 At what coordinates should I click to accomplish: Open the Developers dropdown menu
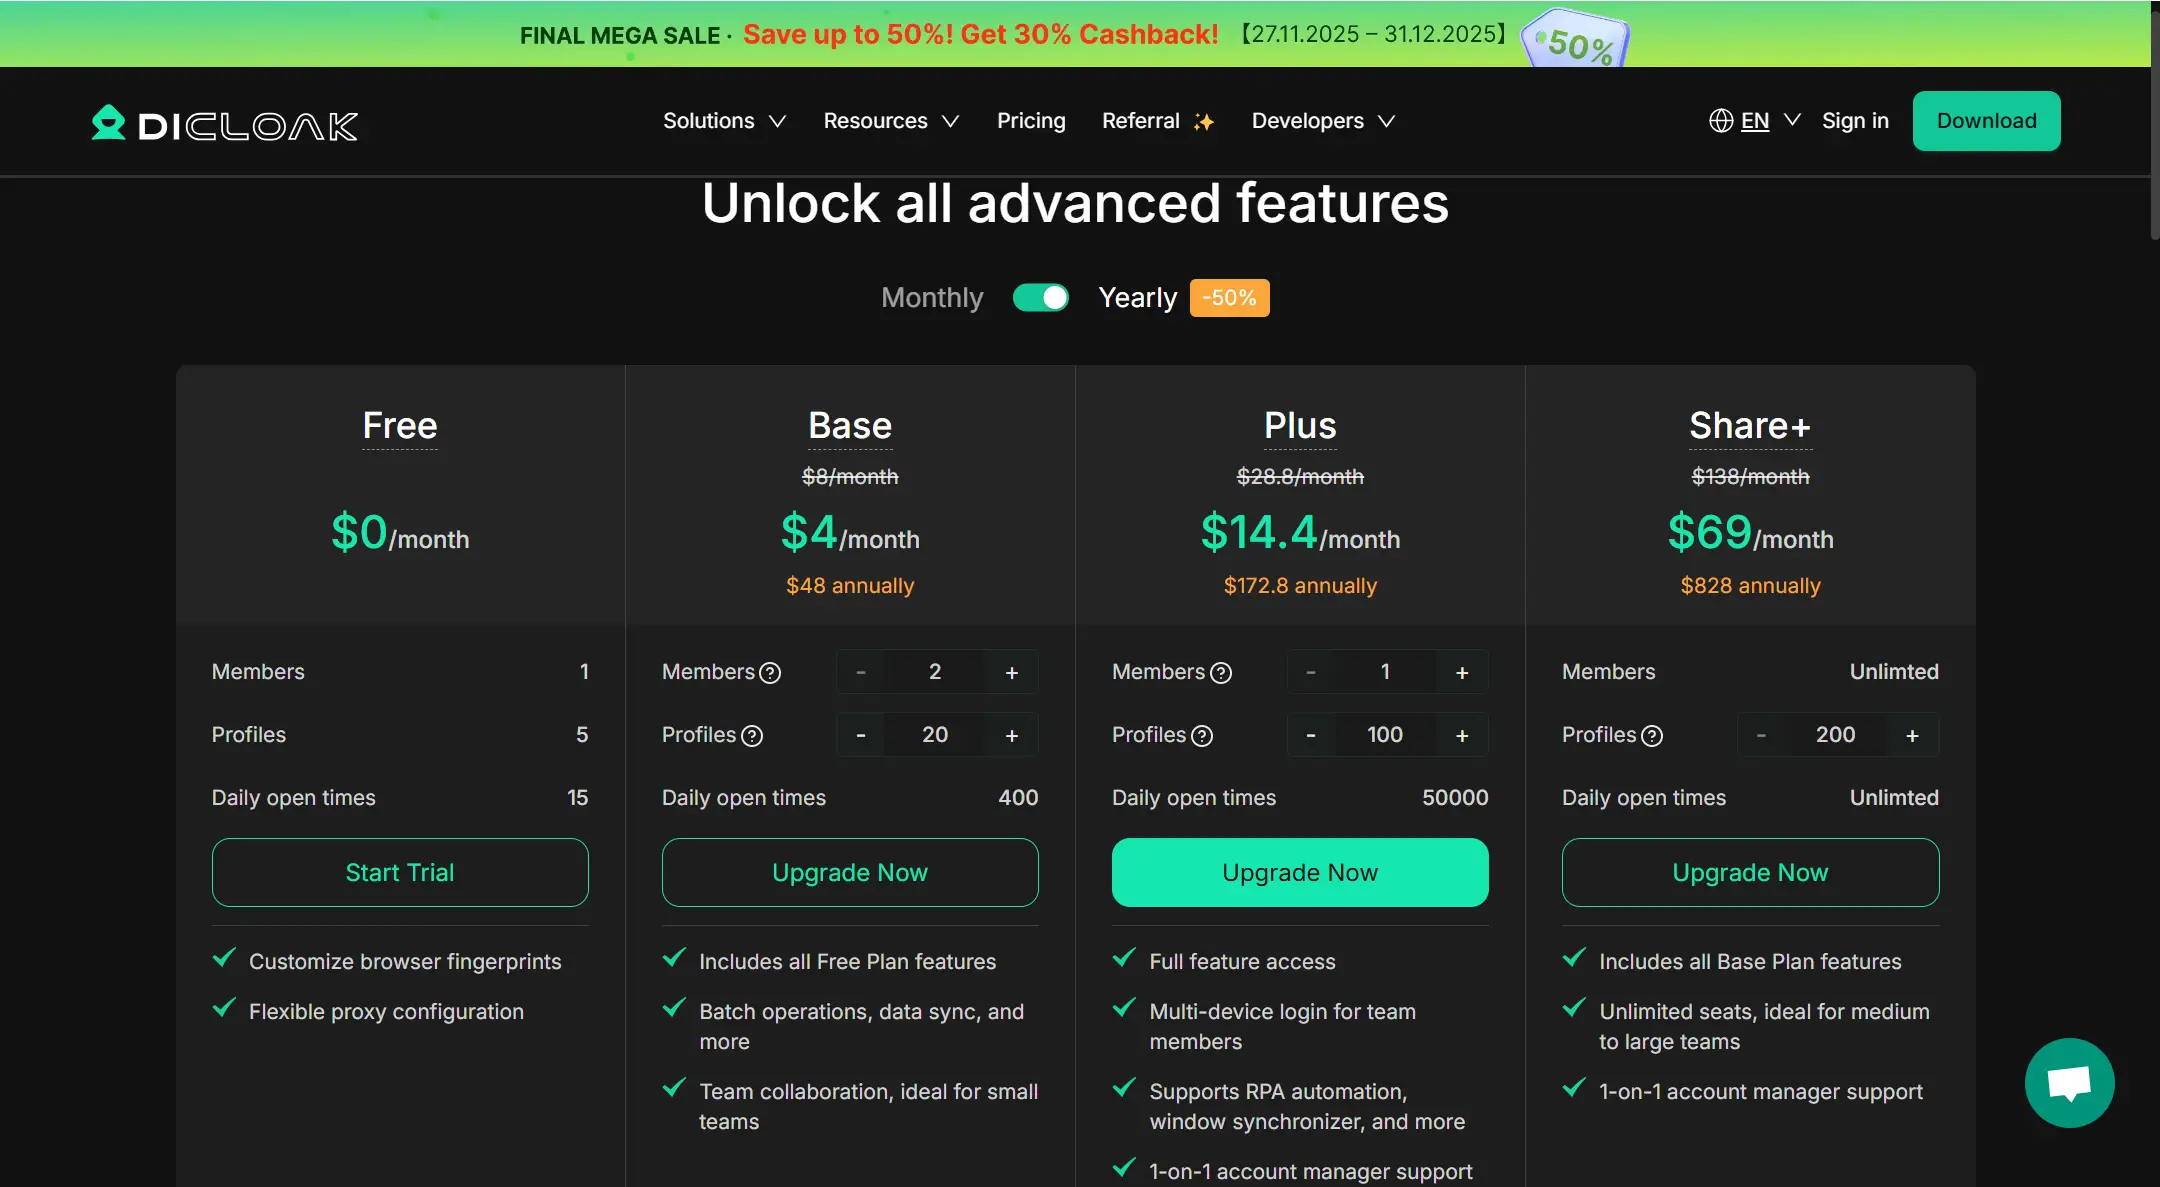[1322, 121]
